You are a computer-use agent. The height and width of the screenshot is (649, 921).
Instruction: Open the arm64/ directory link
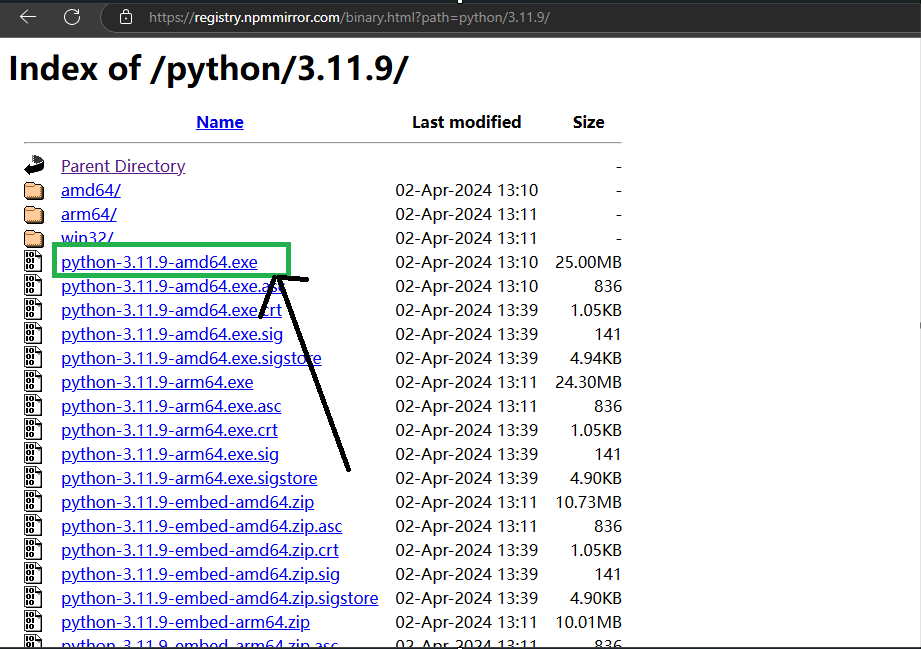89,214
